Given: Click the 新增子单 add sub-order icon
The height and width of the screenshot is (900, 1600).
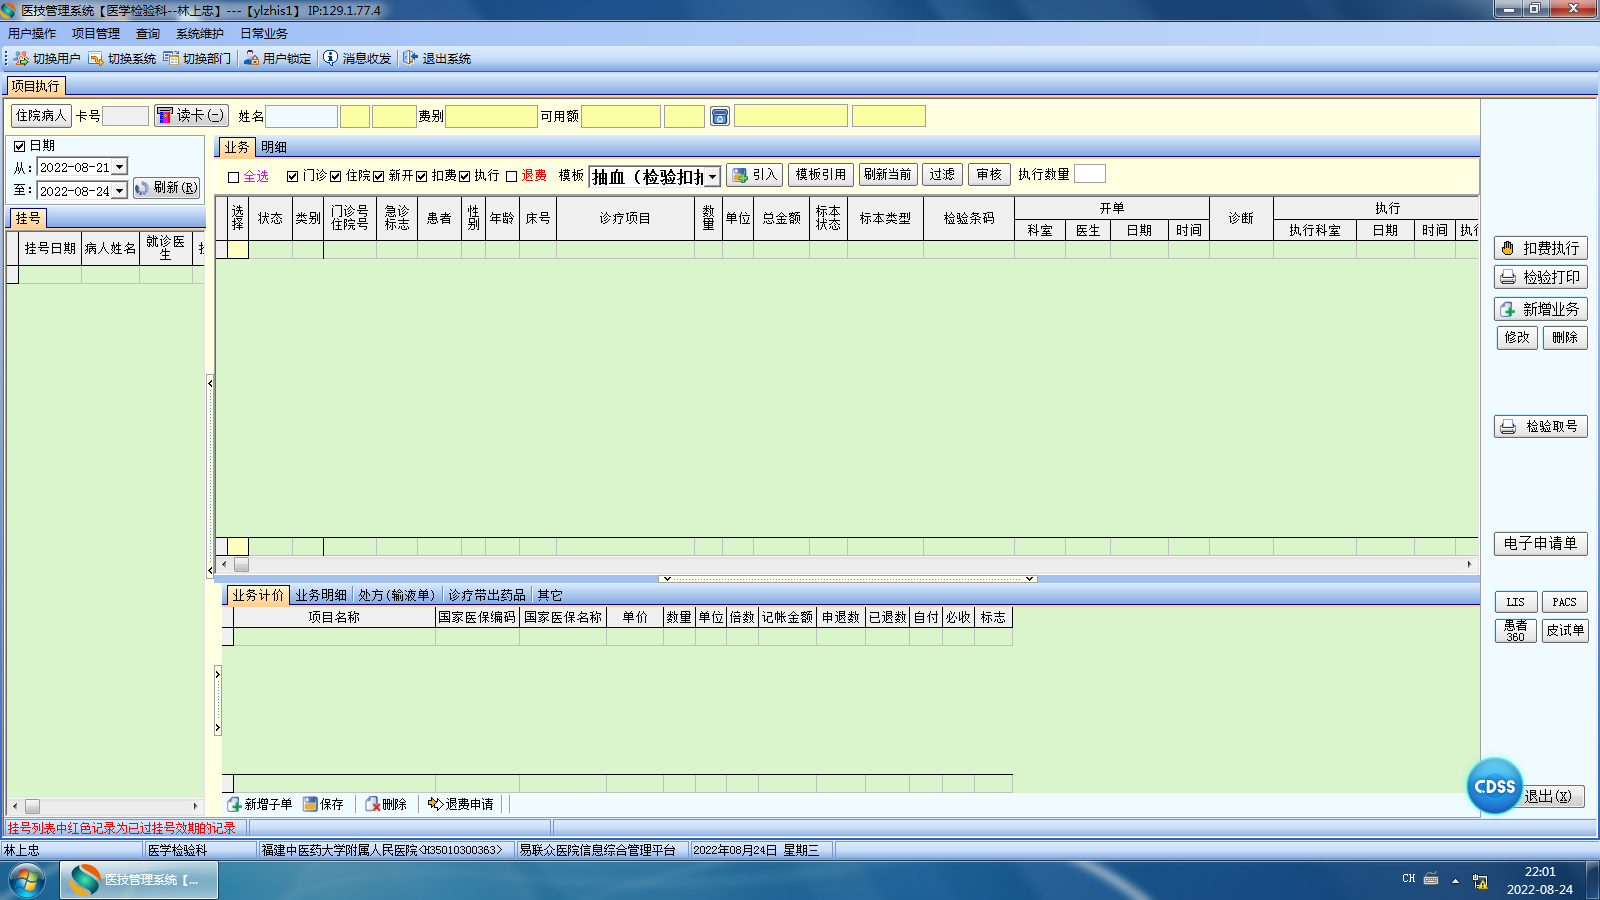Looking at the screenshot, I should pos(234,804).
